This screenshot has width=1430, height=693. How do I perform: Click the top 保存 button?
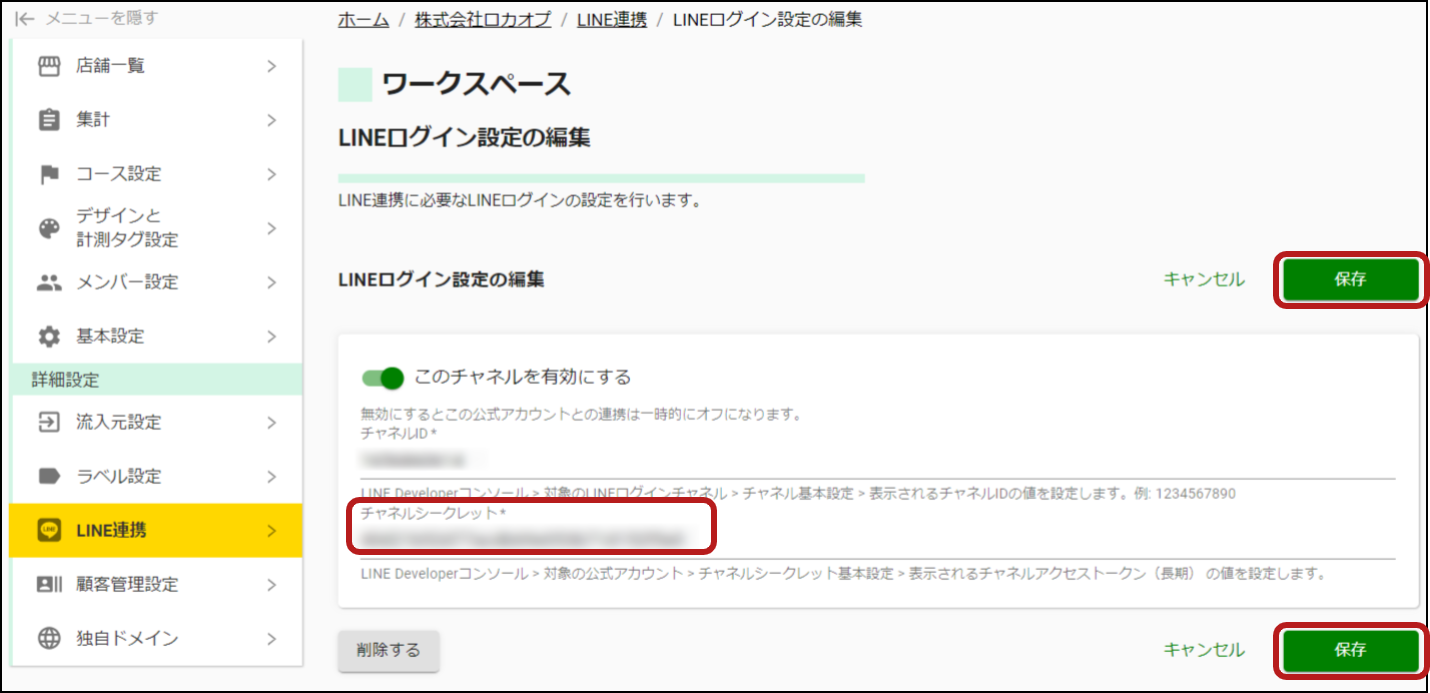click(1350, 280)
